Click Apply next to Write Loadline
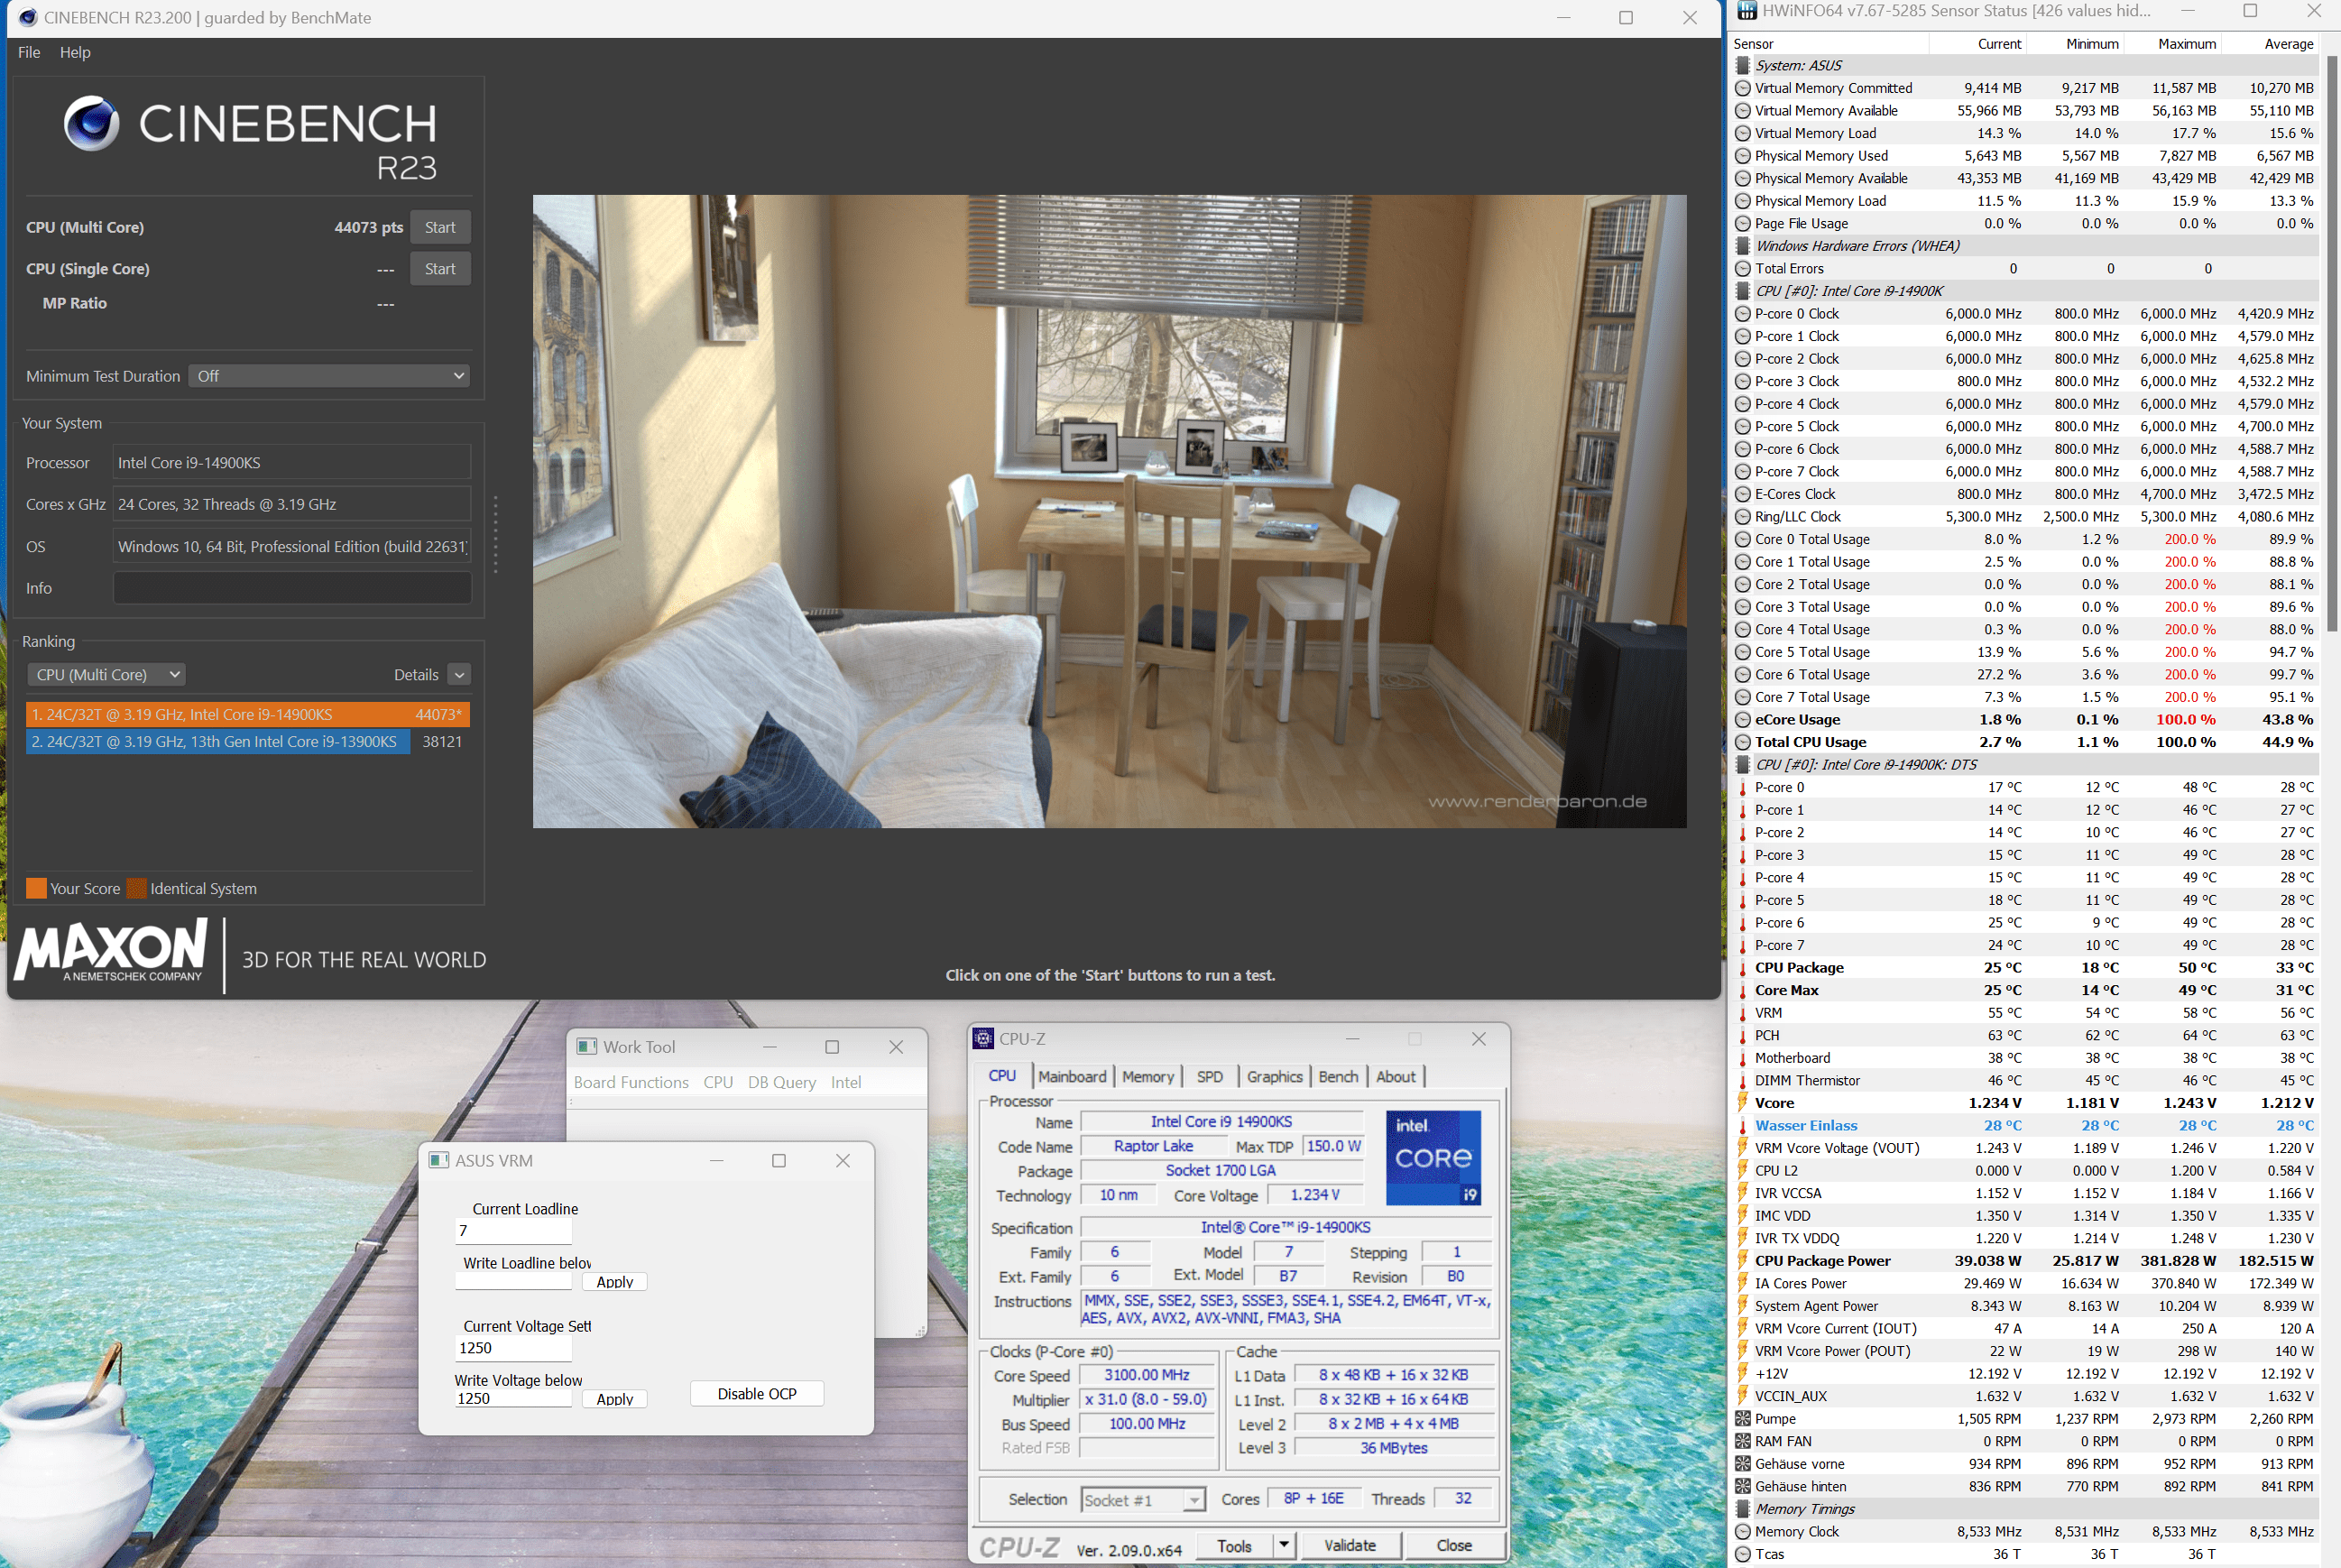2341x1568 pixels. pyautogui.click(x=614, y=1282)
